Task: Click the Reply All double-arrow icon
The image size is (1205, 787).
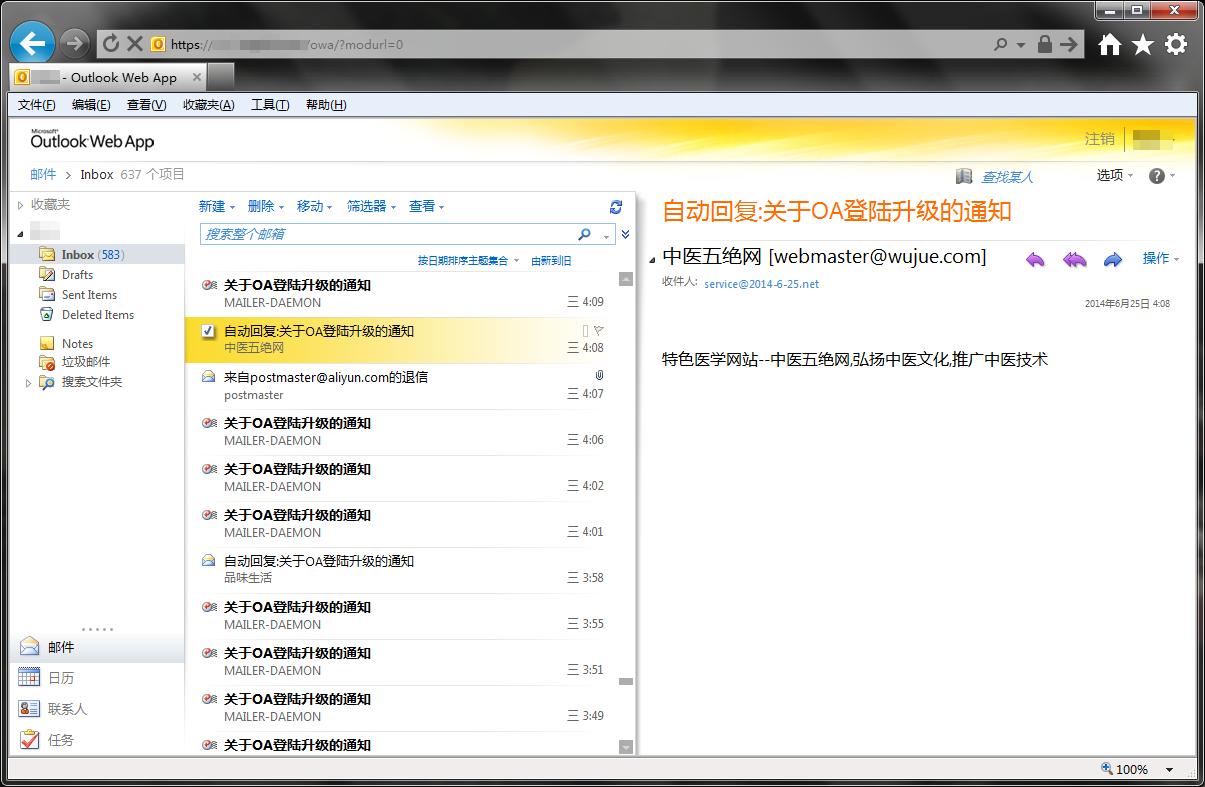Action: click(1074, 259)
